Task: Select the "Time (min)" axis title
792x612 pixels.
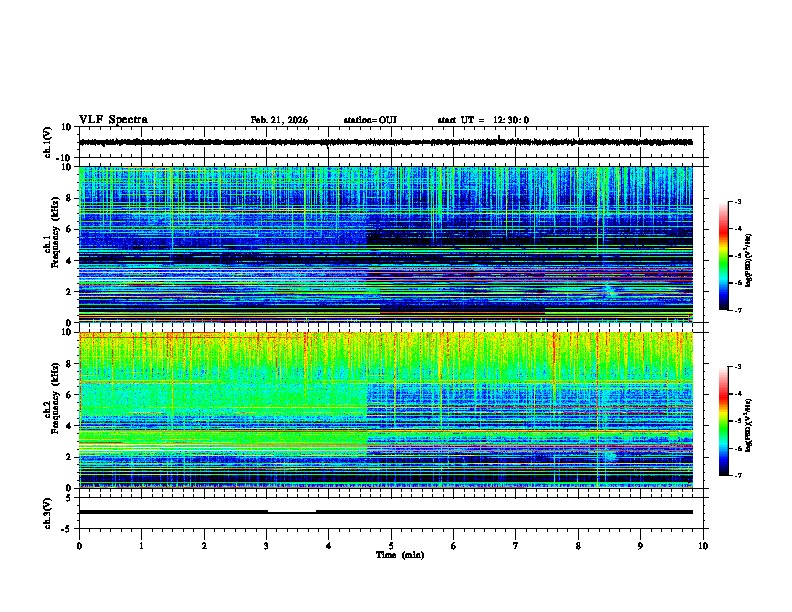Action: pyautogui.click(x=400, y=555)
